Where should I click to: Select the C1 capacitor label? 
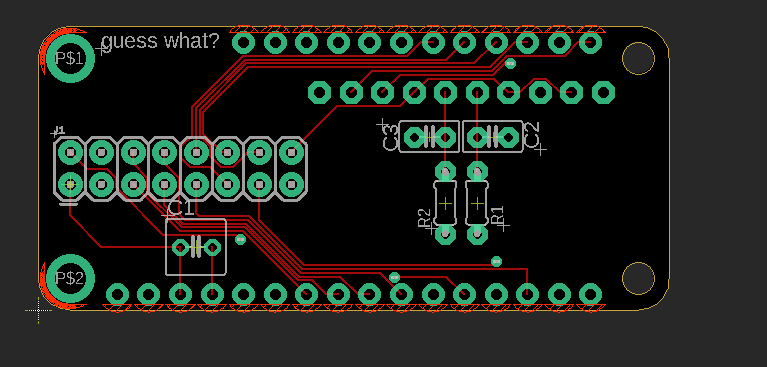point(180,208)
